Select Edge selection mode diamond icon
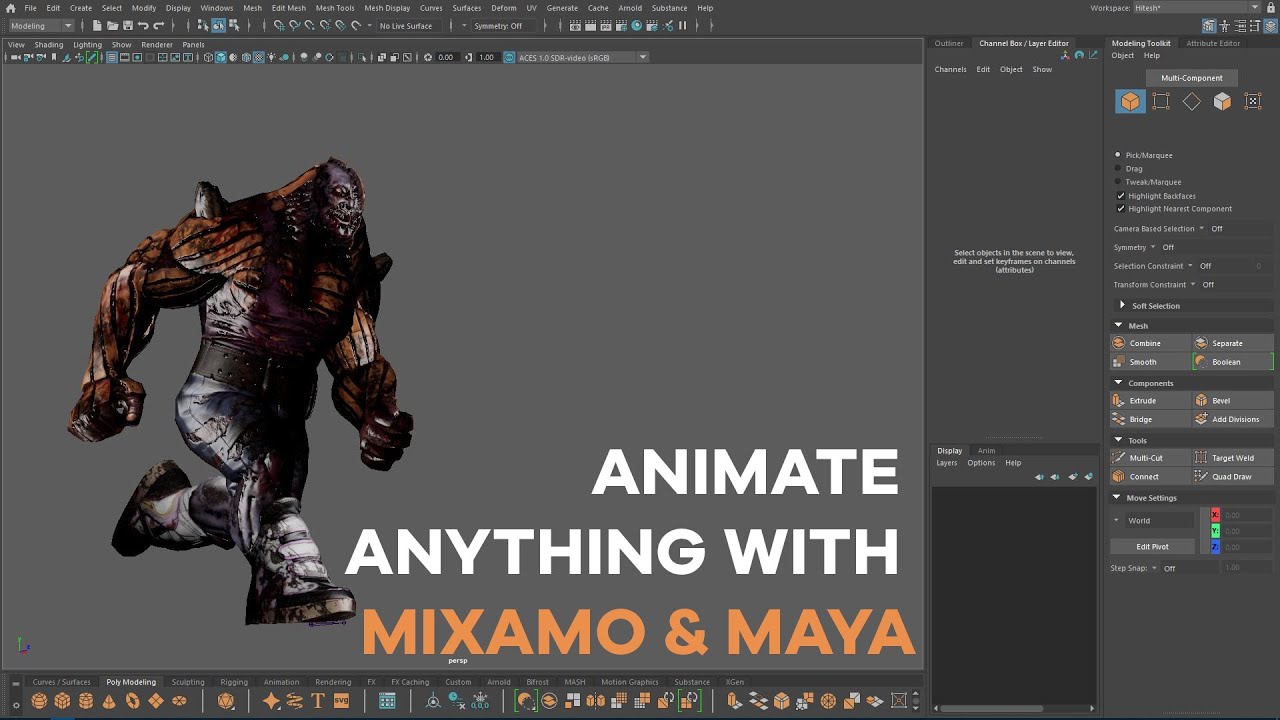Image resolution: width=1280 pixels, height=720 pixels. pyautogui.click(x=1192, y=101)
